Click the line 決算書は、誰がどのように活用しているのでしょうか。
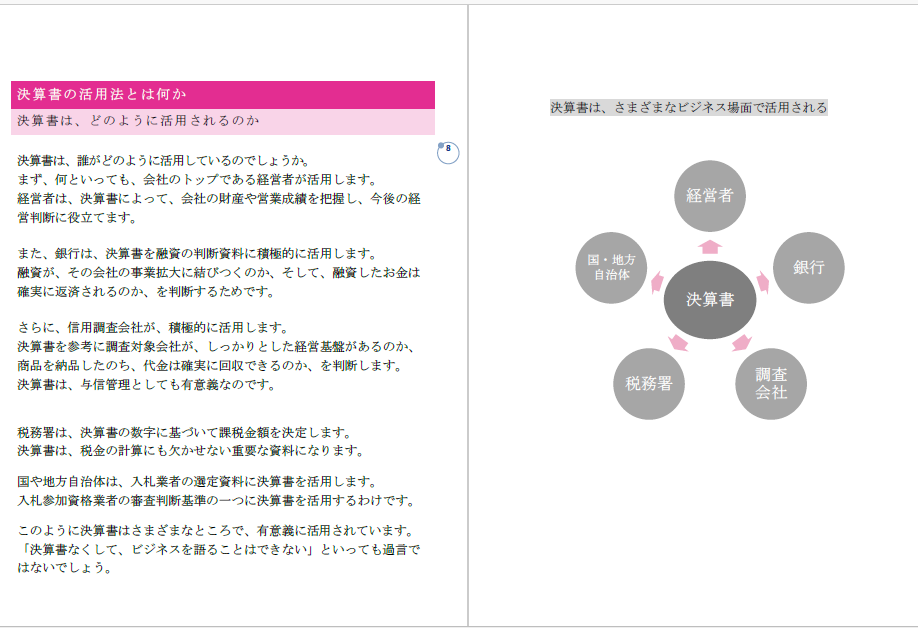This screenshot has width=918, height=628. pyautogui.click(x=164, y=160)
